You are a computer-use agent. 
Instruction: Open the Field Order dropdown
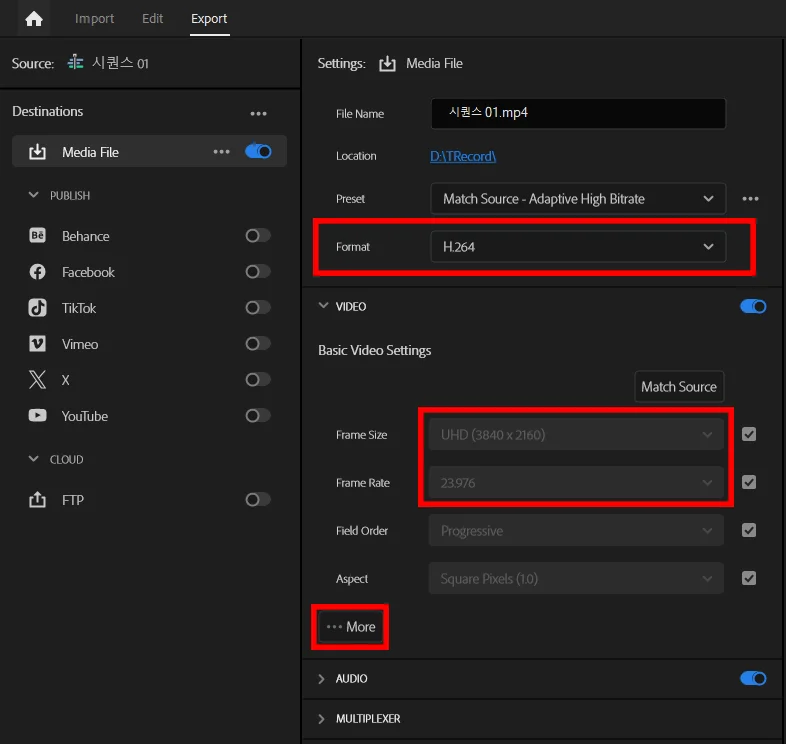(575, 530)
